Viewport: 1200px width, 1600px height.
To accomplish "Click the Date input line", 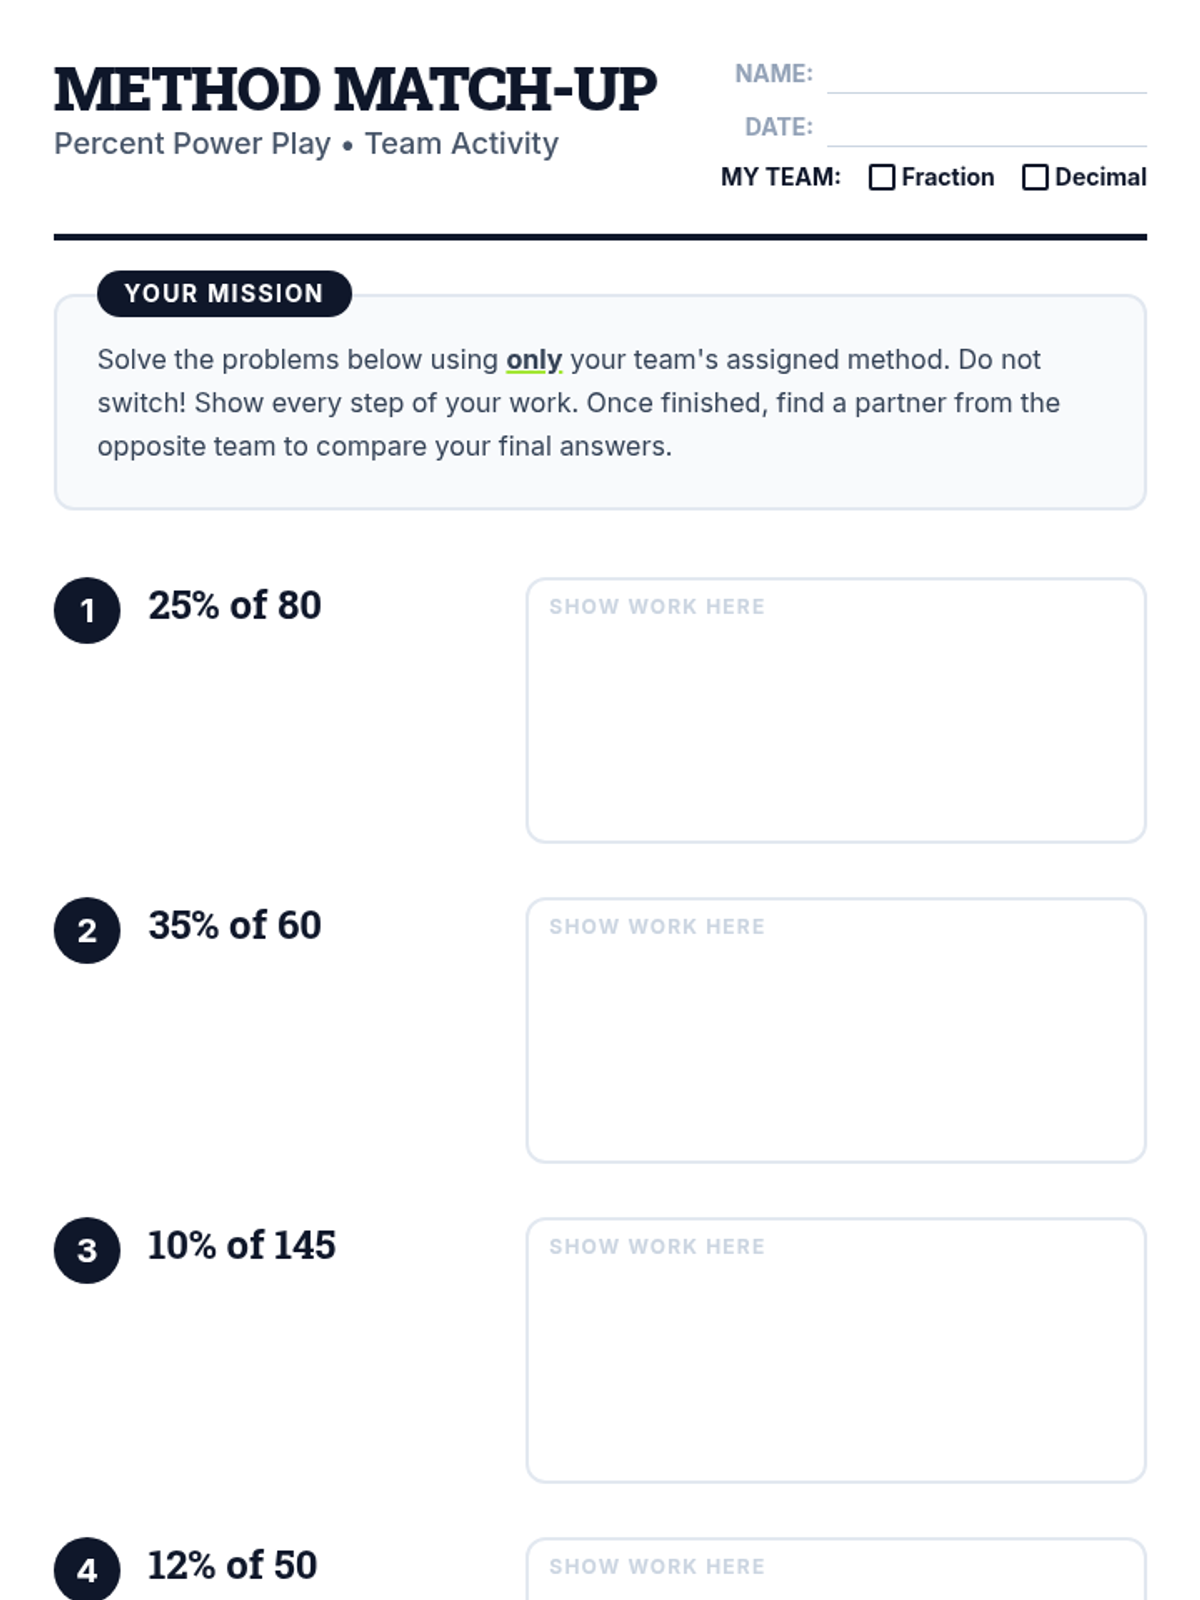I will pos(986,129).
